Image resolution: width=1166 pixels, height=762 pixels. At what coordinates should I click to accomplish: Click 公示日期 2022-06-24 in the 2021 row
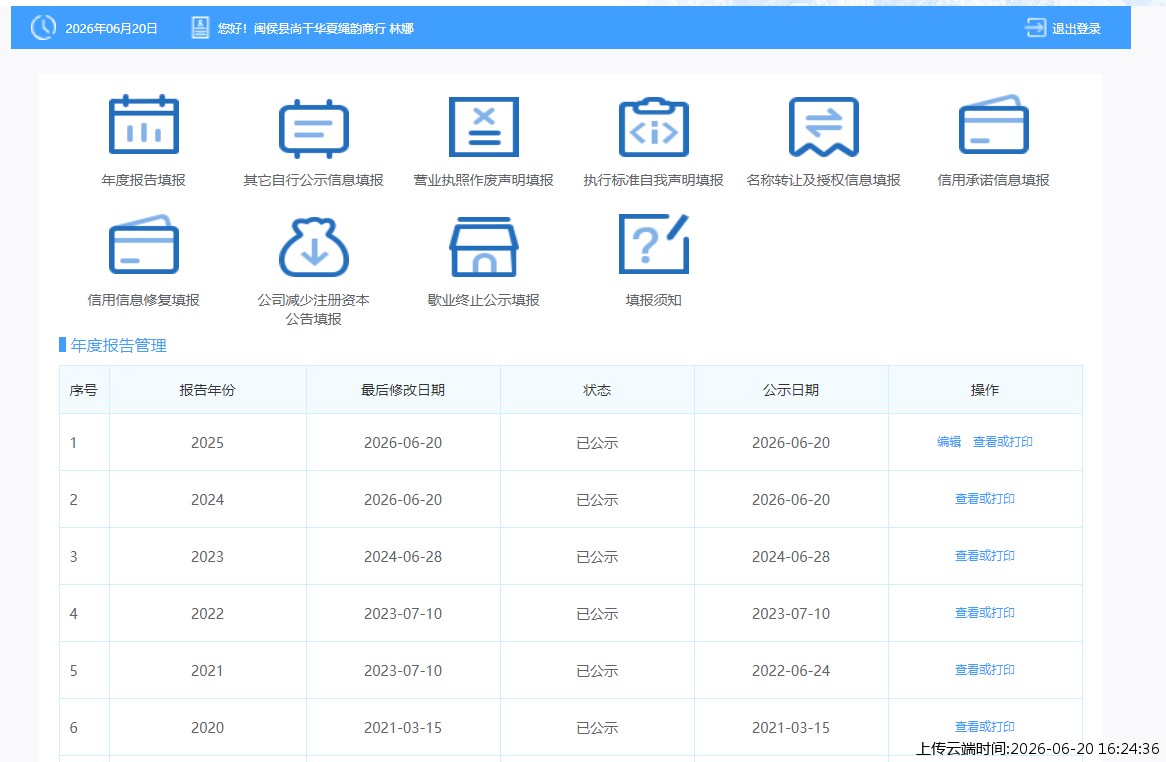(x=791, y=671)
